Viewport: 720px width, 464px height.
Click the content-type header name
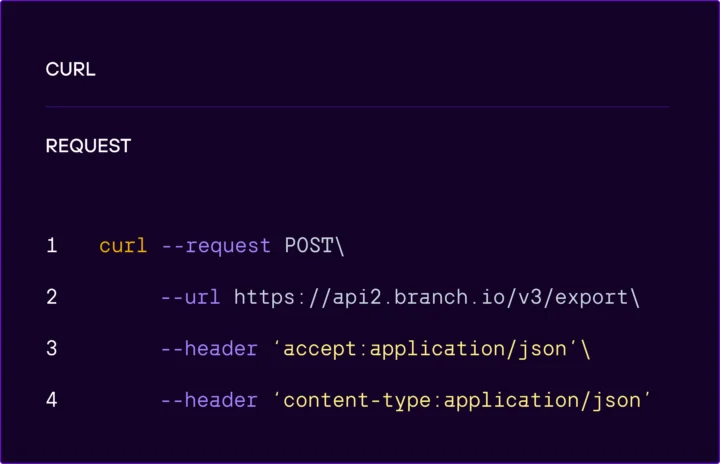358,400
